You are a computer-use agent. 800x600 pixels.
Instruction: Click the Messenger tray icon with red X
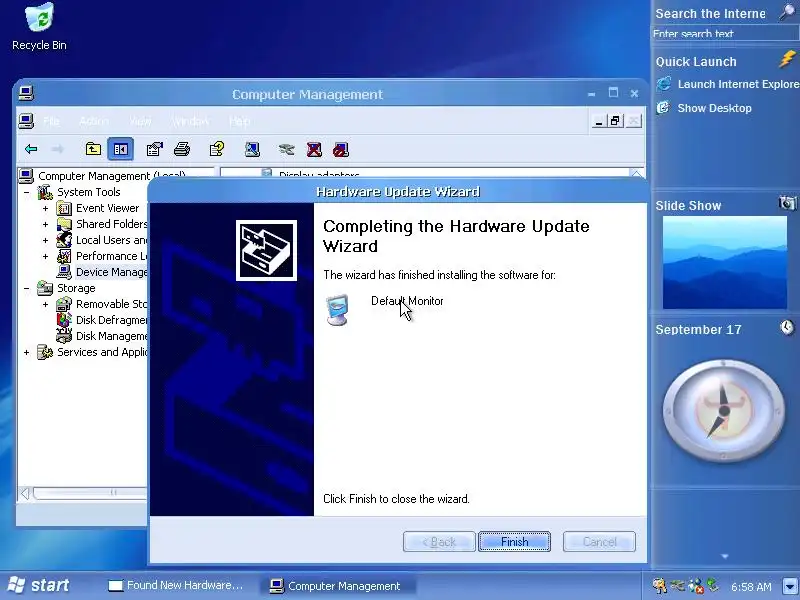(x=695, y=586)
